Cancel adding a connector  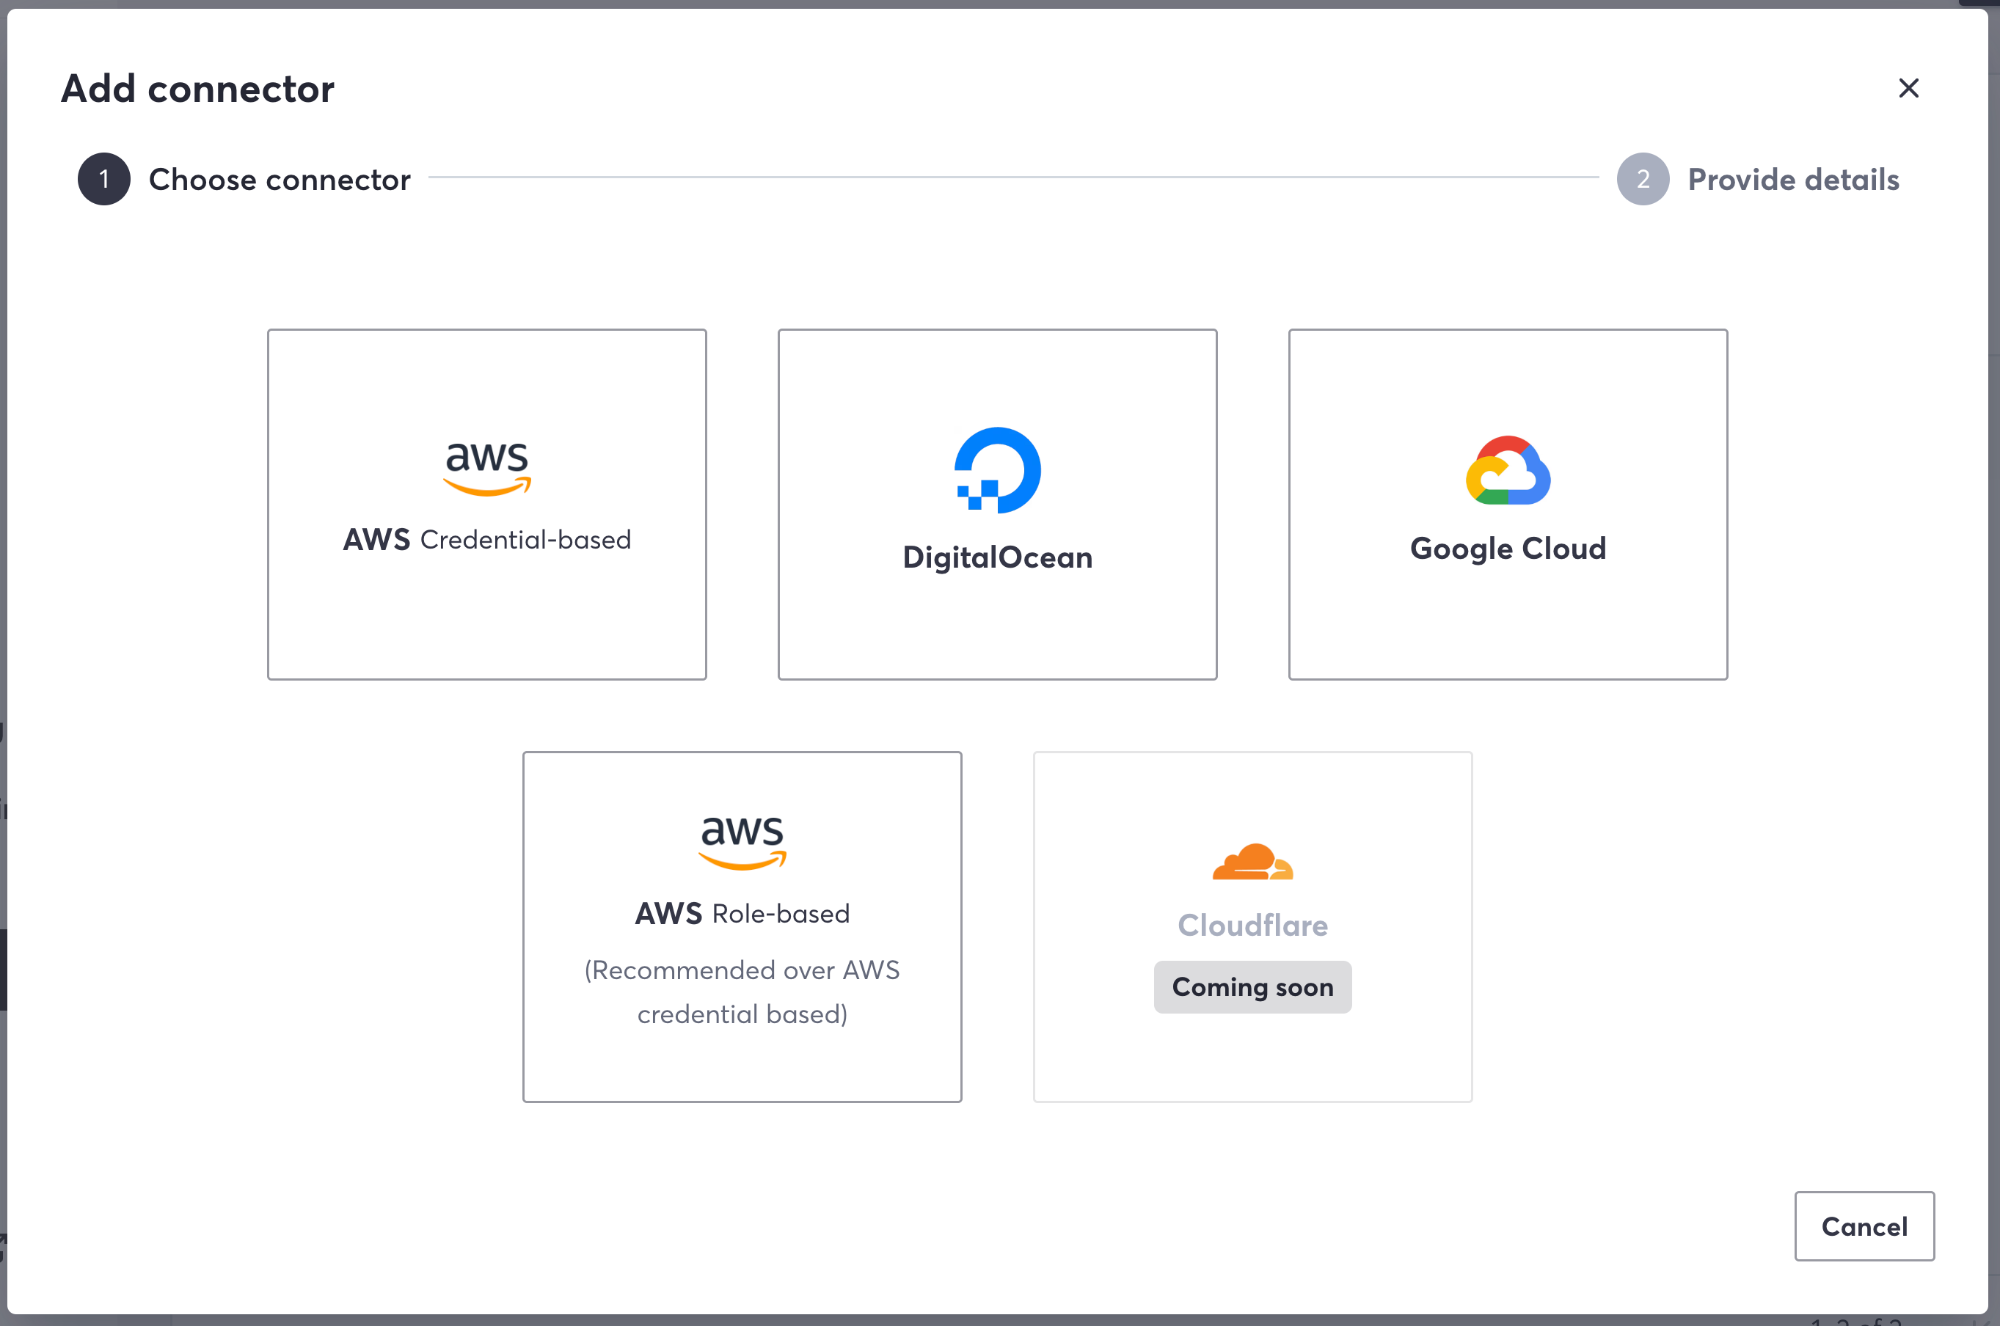pyautogui.click(x=1864, y=1226)
